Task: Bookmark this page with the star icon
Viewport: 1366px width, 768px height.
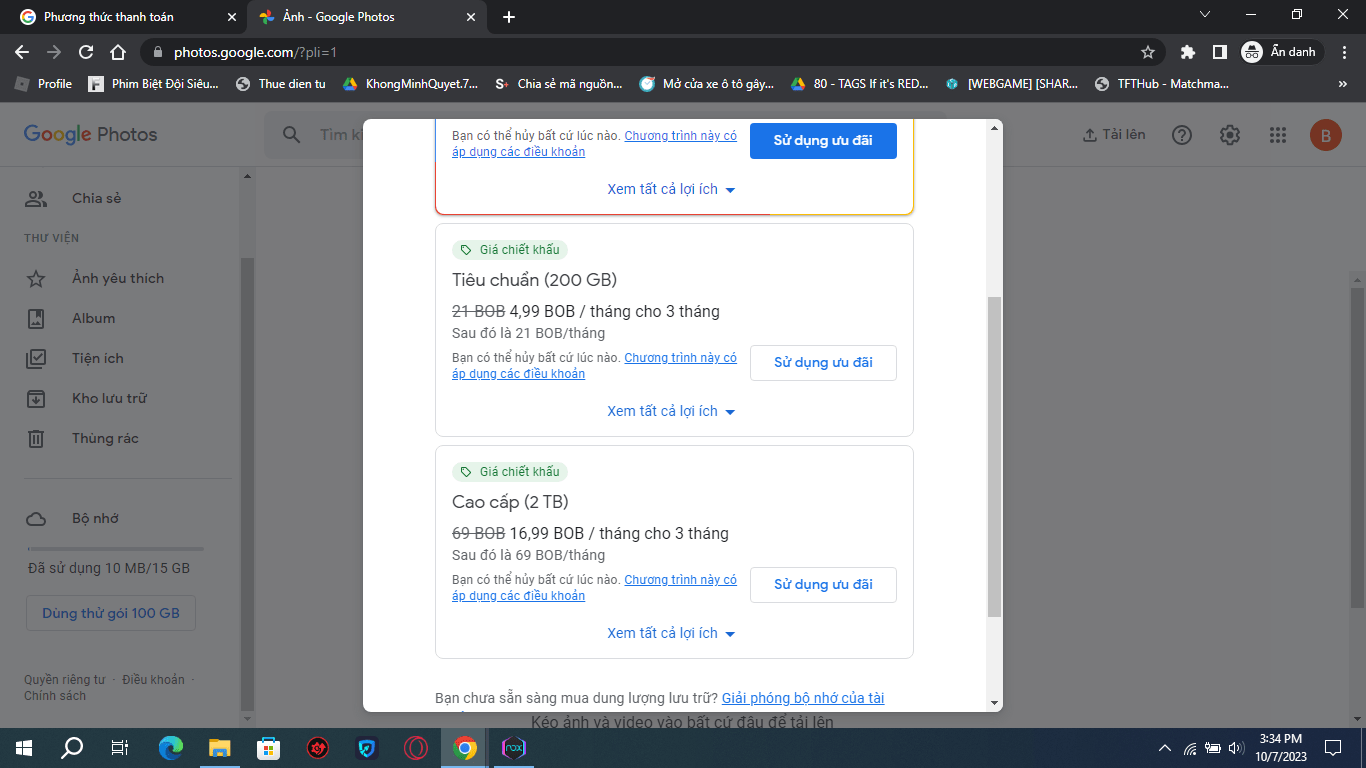Action: (x=1148, y=52)
